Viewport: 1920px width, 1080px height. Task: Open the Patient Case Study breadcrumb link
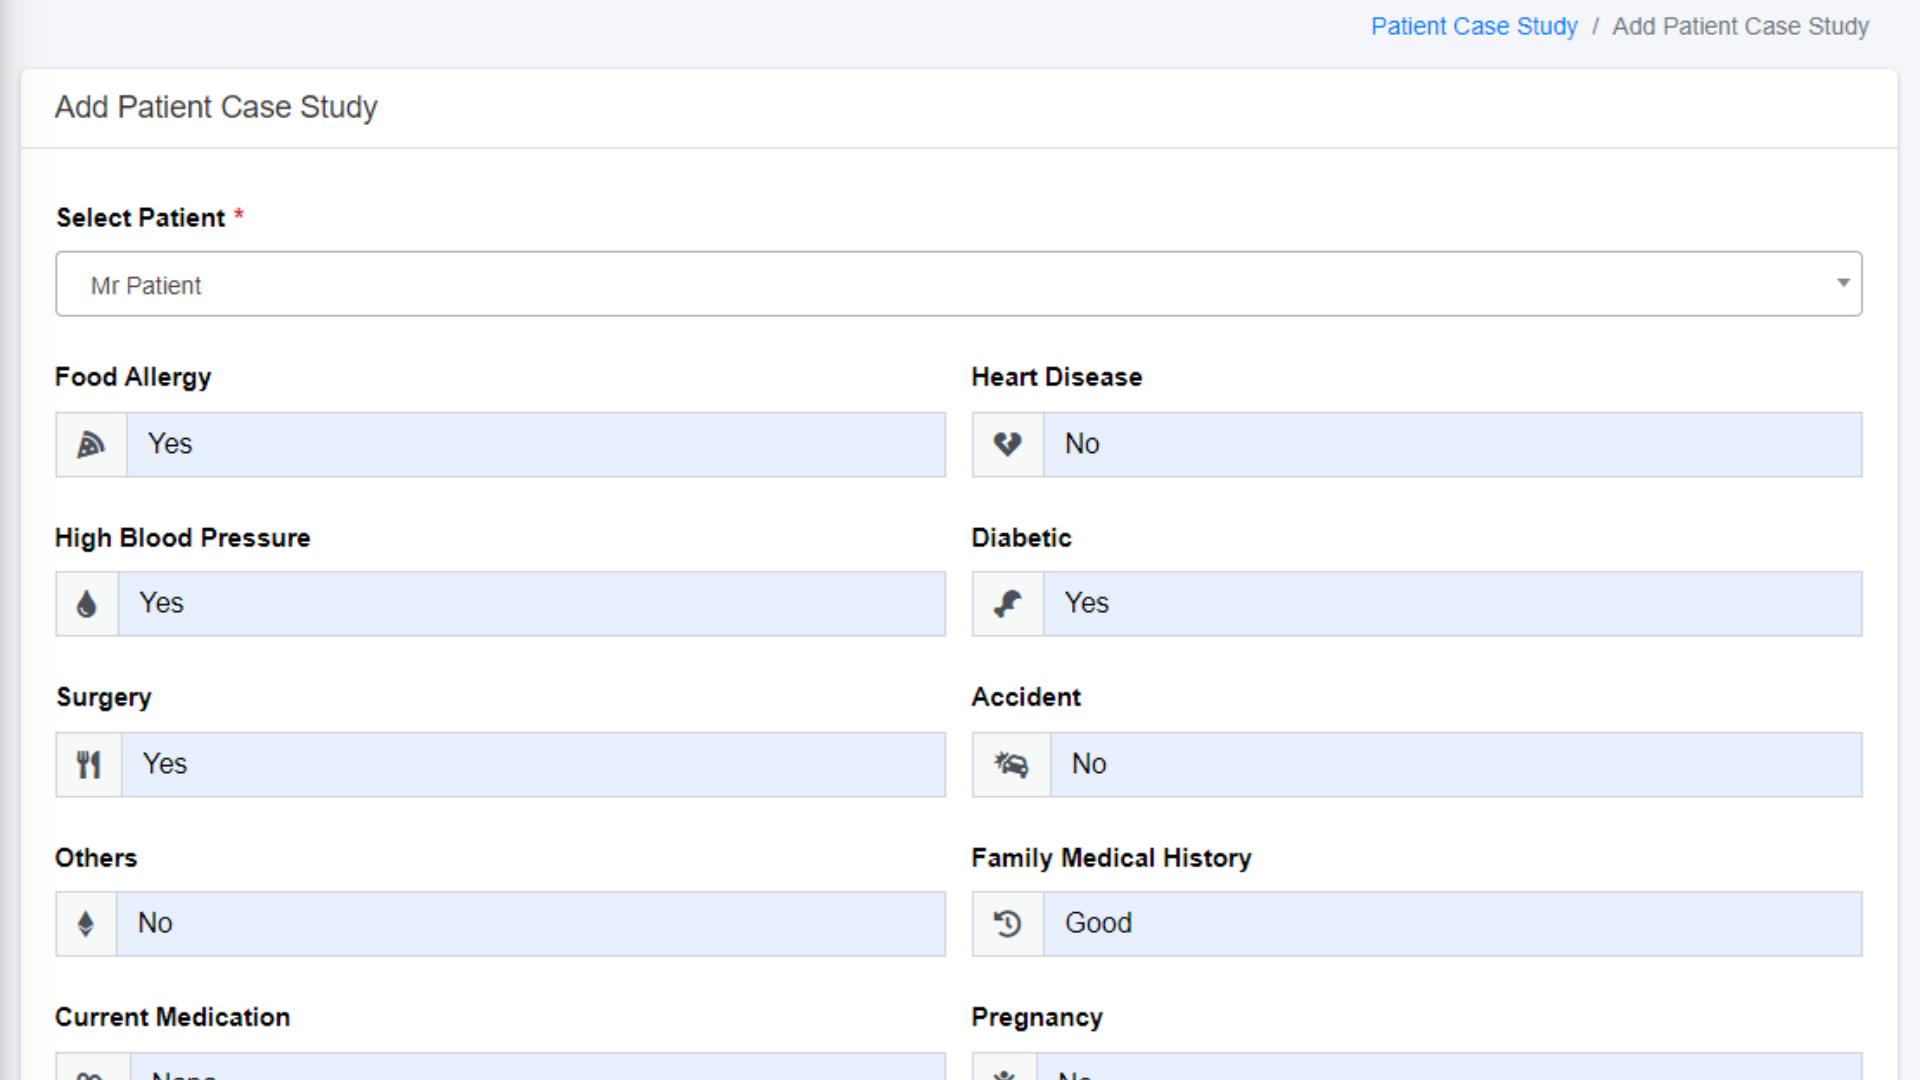pyautogui.click(x=1473, y=27)
